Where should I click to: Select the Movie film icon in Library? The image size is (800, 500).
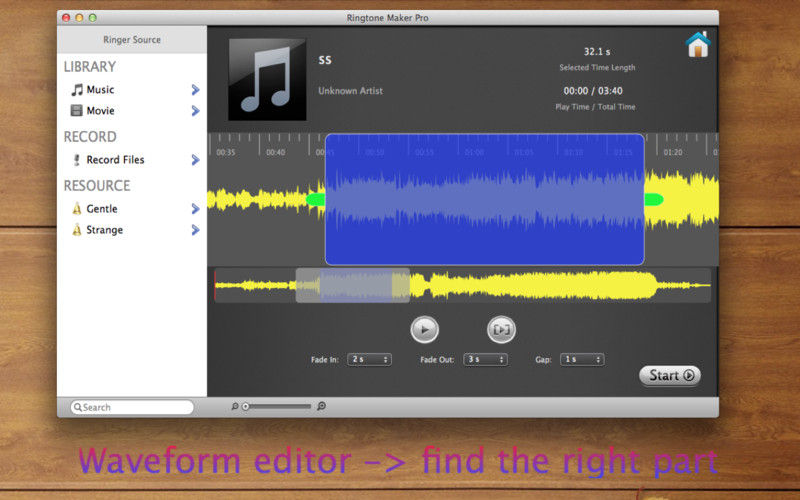coord(77,110)
